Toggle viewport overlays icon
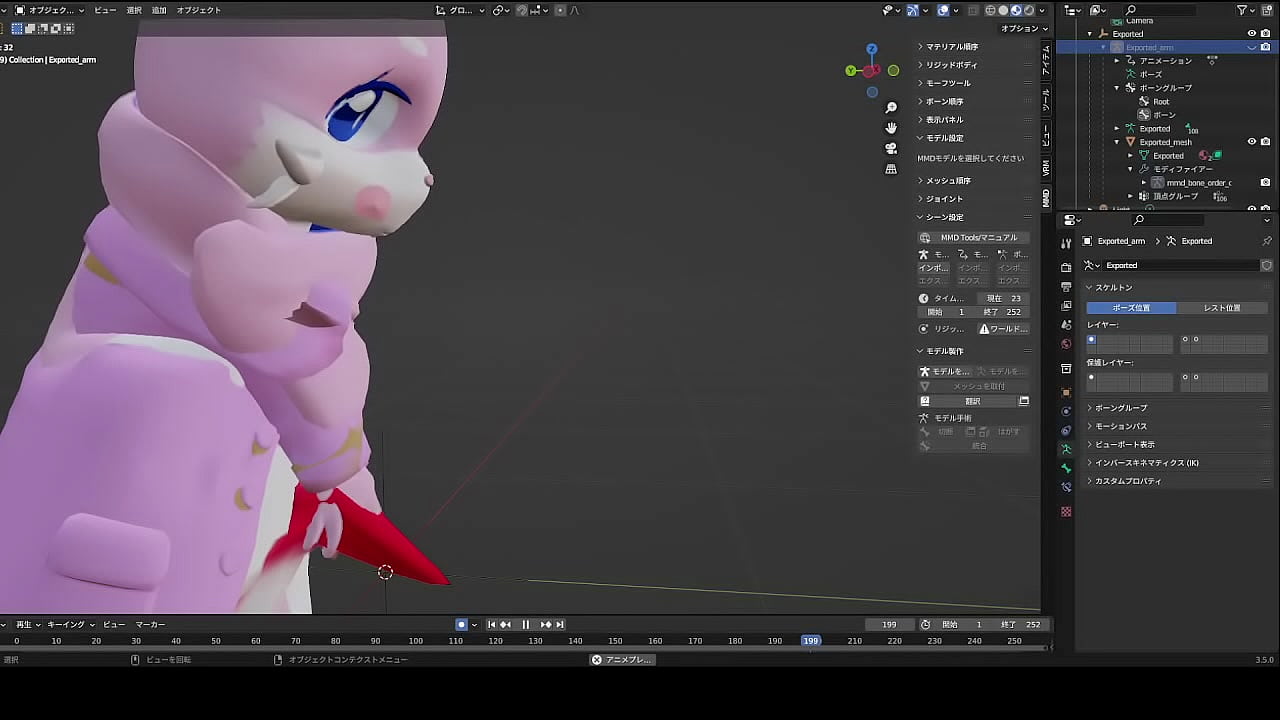 pos(943,10)
